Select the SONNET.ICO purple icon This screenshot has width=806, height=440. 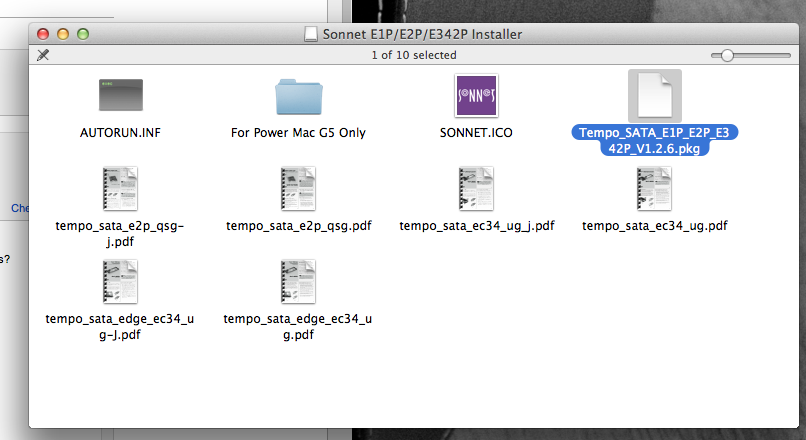(477, 96)
